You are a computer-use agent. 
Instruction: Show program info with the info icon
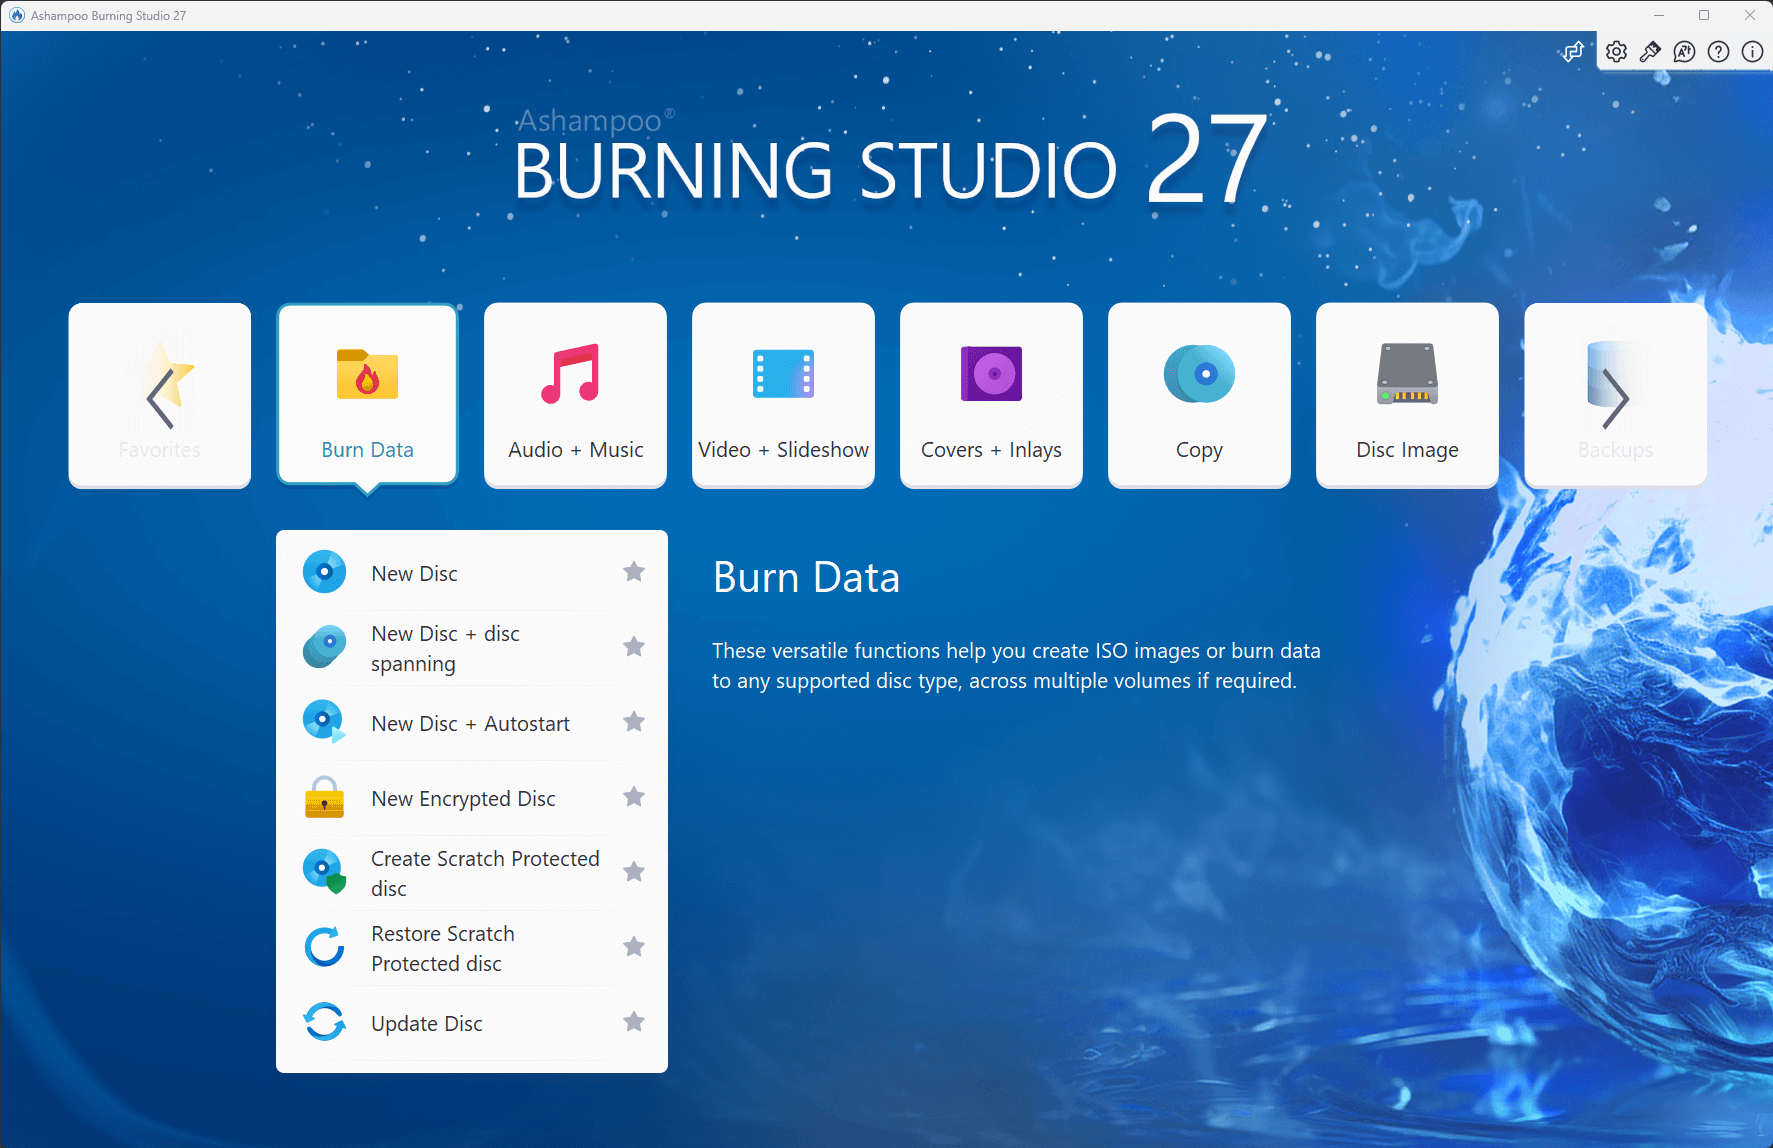[x=1752, y=51]
